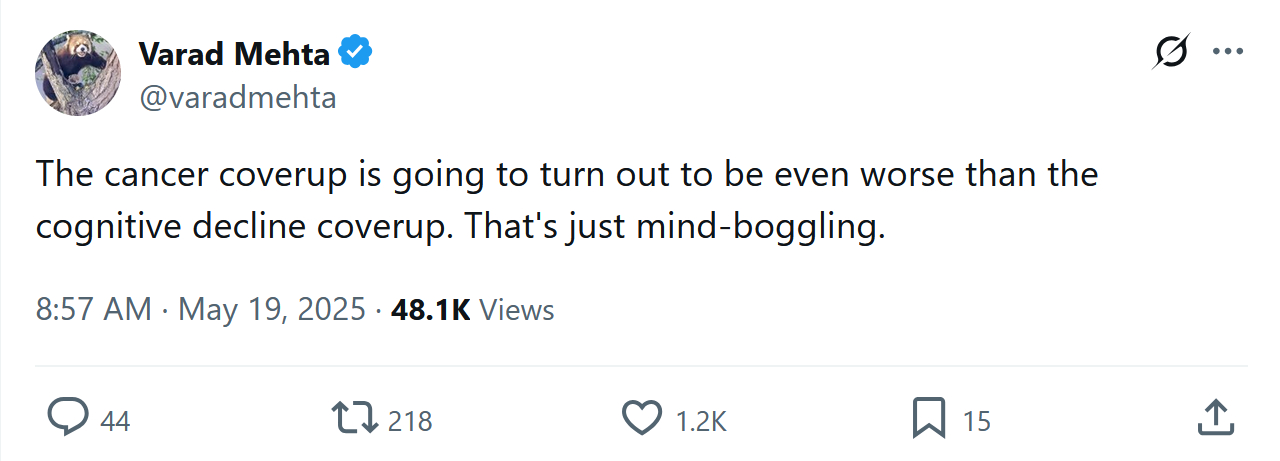This screenshot has height=461, width=1280.
Task: Click the repost count 218
Action: (x=410, y=421)
